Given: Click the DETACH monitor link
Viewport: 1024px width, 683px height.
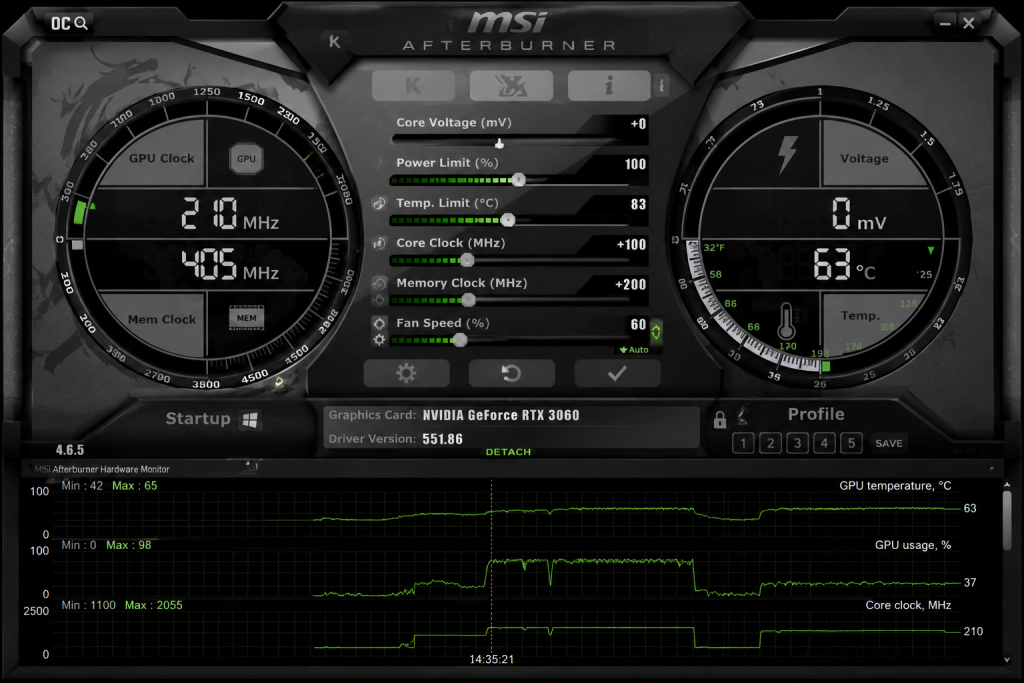Looking at the screenshot, I should [x=508, y=452].
